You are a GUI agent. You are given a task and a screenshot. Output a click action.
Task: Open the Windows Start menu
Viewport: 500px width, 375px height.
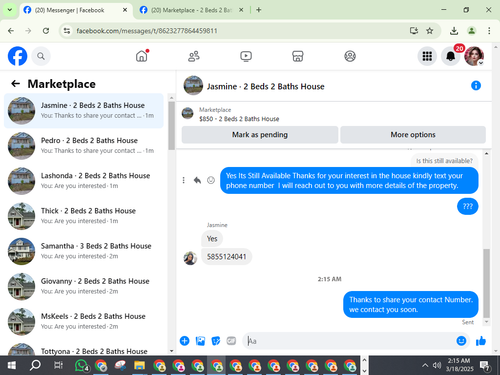pyautogui.click(x=12, y=365)
